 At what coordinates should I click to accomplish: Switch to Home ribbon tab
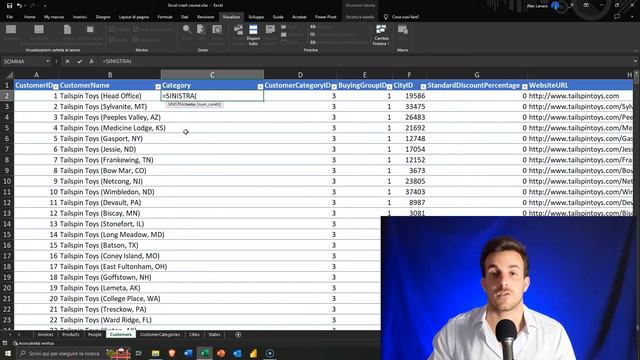pyautogui.click(x=29, y=17)
